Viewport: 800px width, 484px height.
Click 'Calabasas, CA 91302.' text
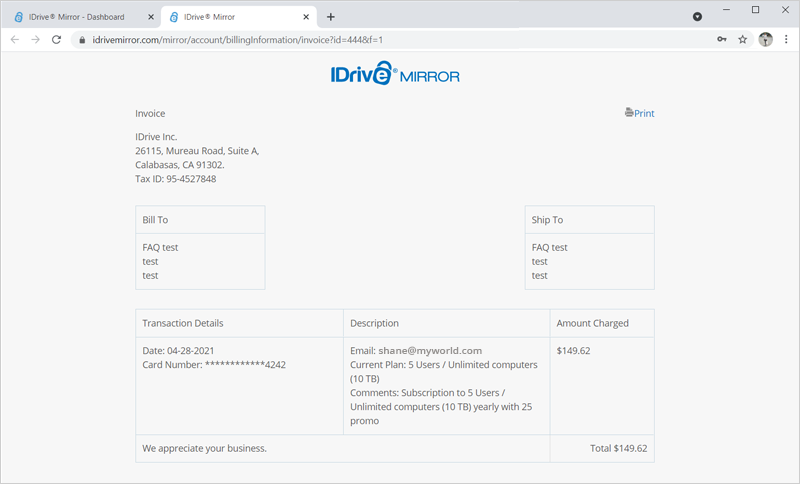(180, 165)
